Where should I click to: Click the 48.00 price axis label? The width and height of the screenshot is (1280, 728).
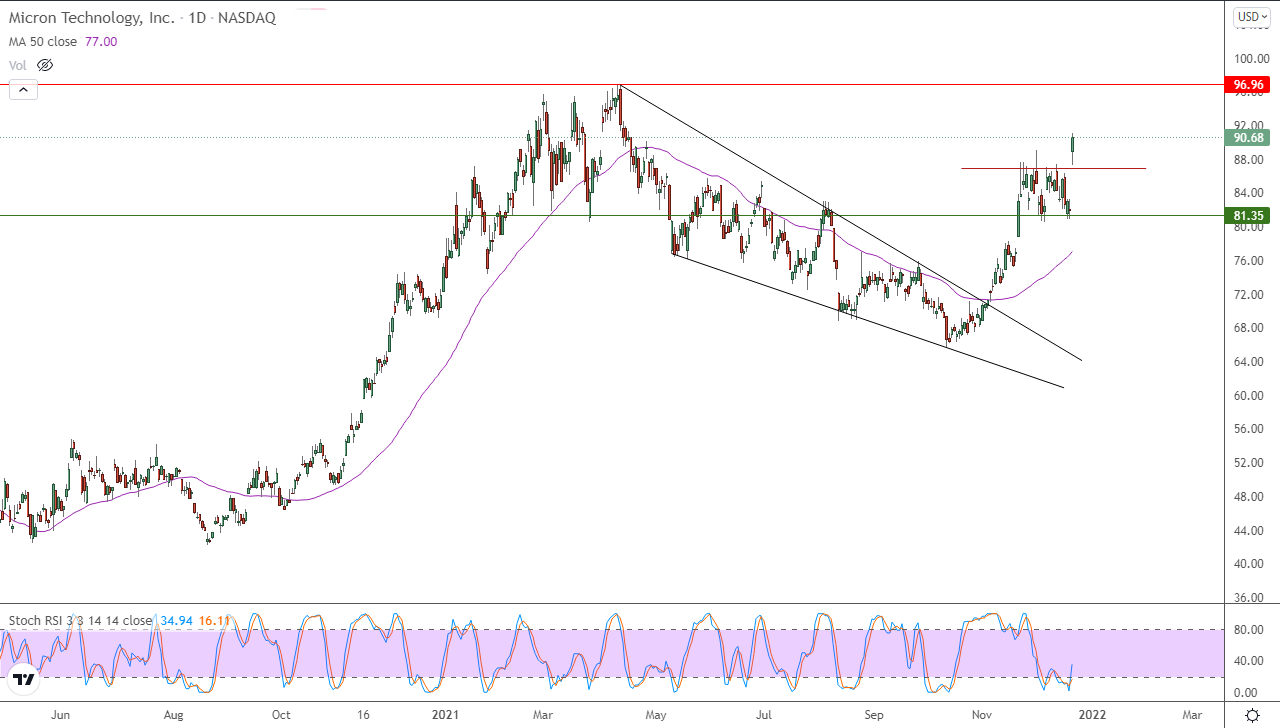tap(1249, 497)
